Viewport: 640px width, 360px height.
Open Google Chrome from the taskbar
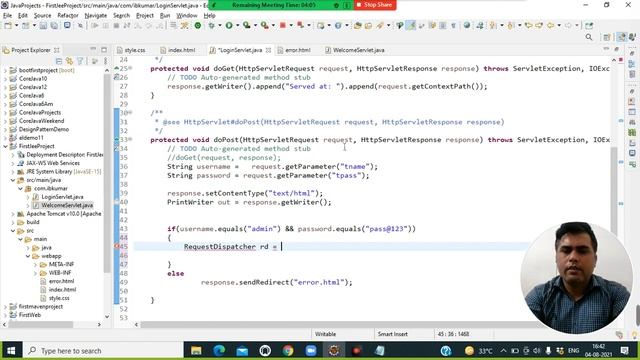[x=288, y=351]
